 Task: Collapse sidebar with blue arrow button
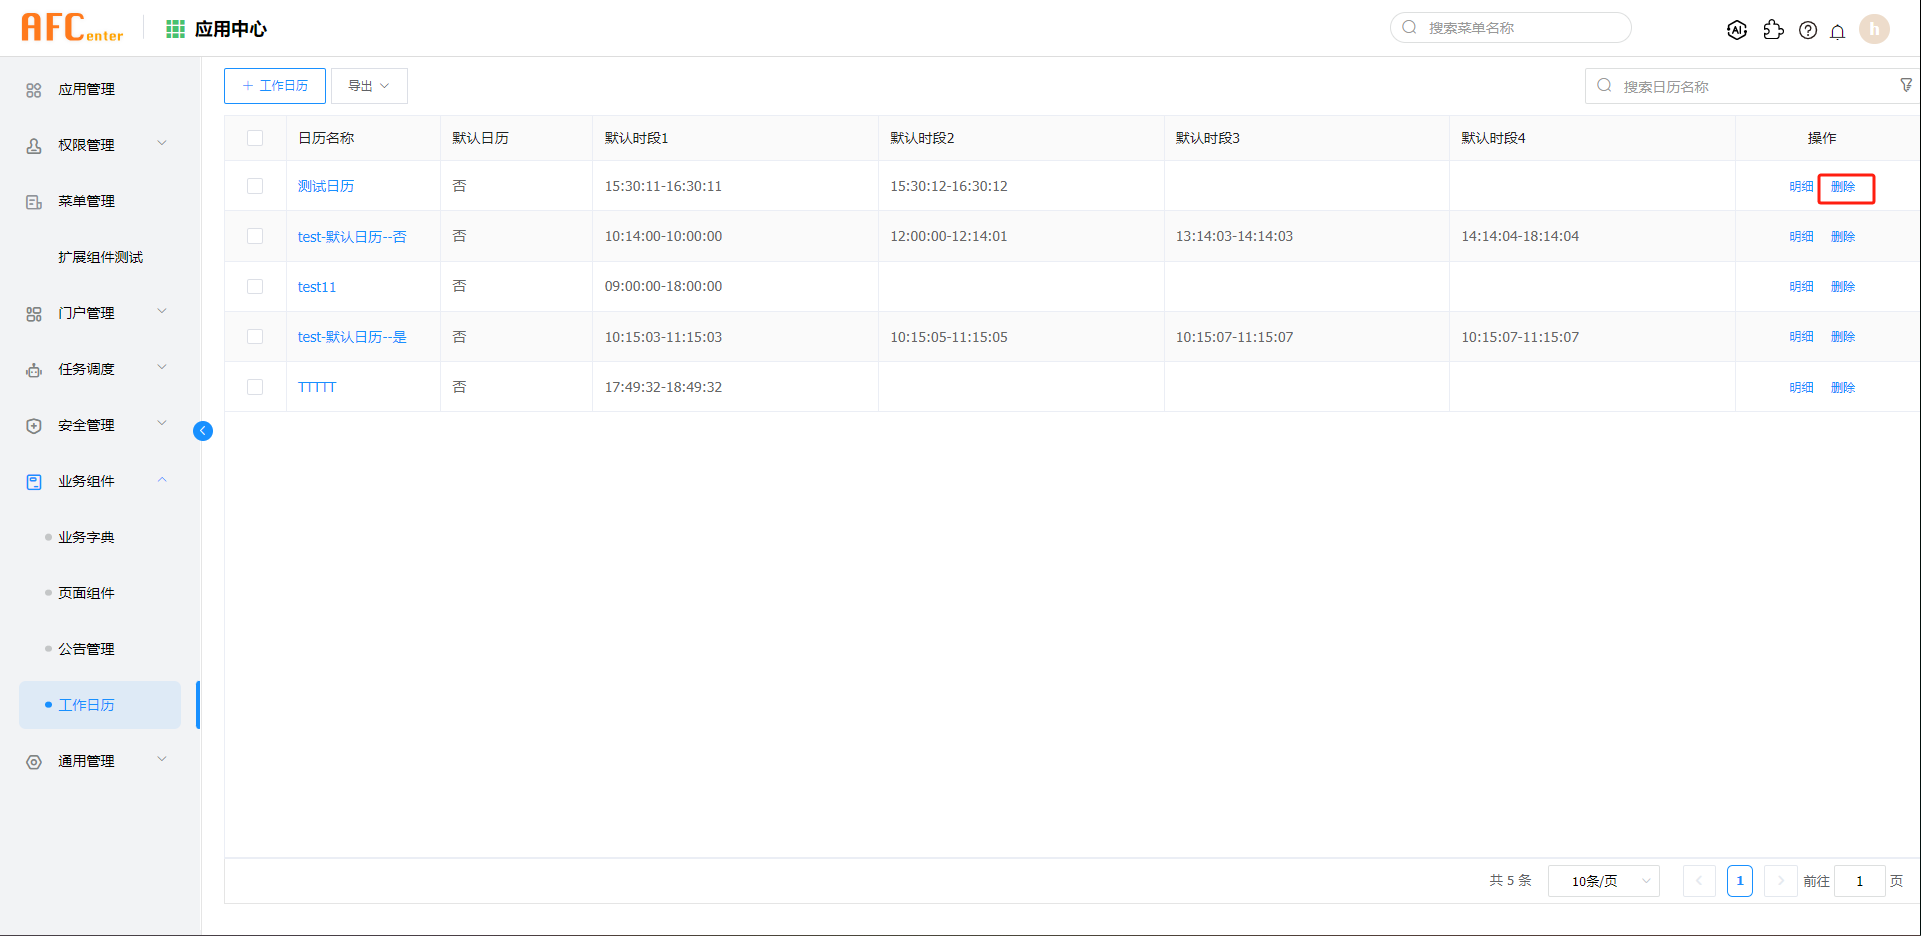[203, 431]
